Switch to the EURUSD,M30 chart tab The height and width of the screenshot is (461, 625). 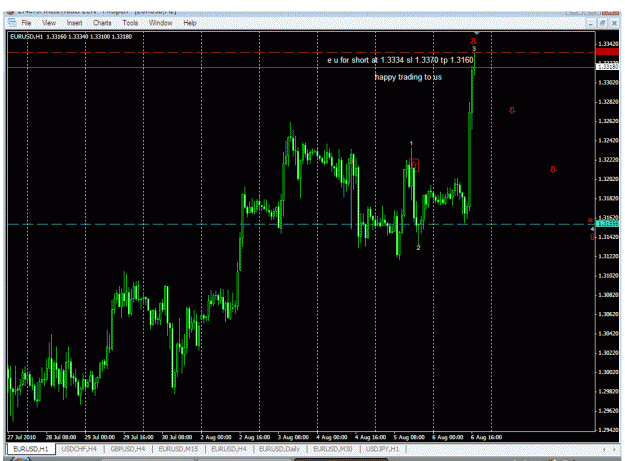[x=332, y=449]
